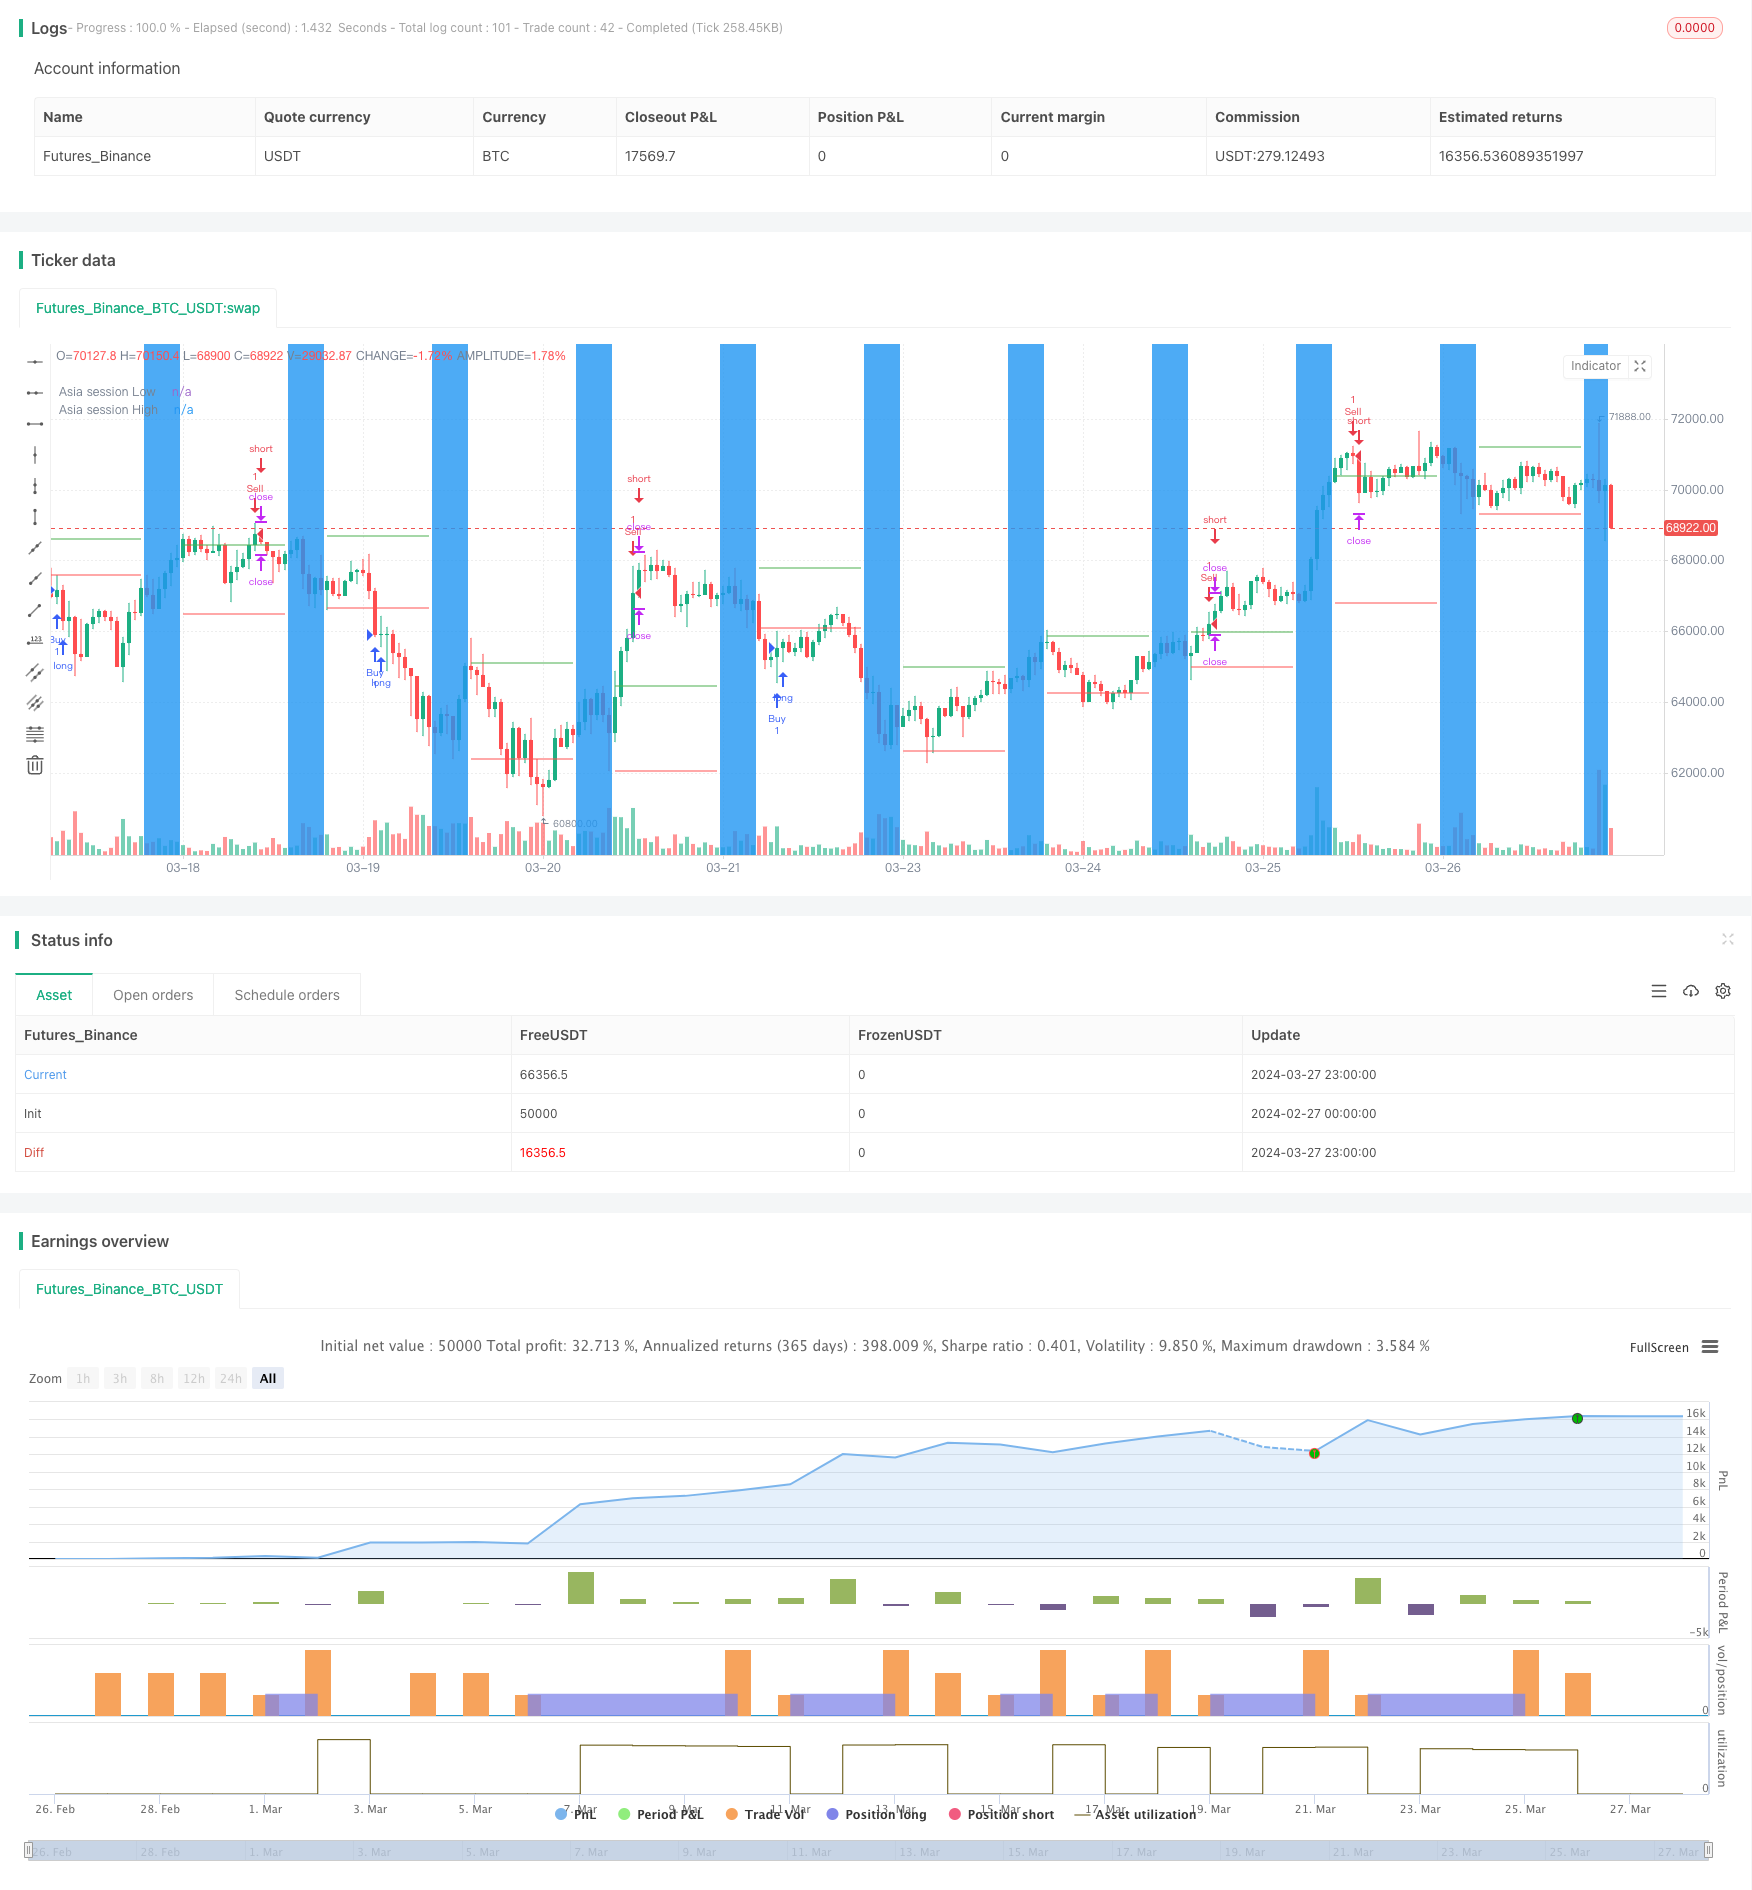Open the Indicator menu on the chart
The image size is (1752, 1890).
1595,366
